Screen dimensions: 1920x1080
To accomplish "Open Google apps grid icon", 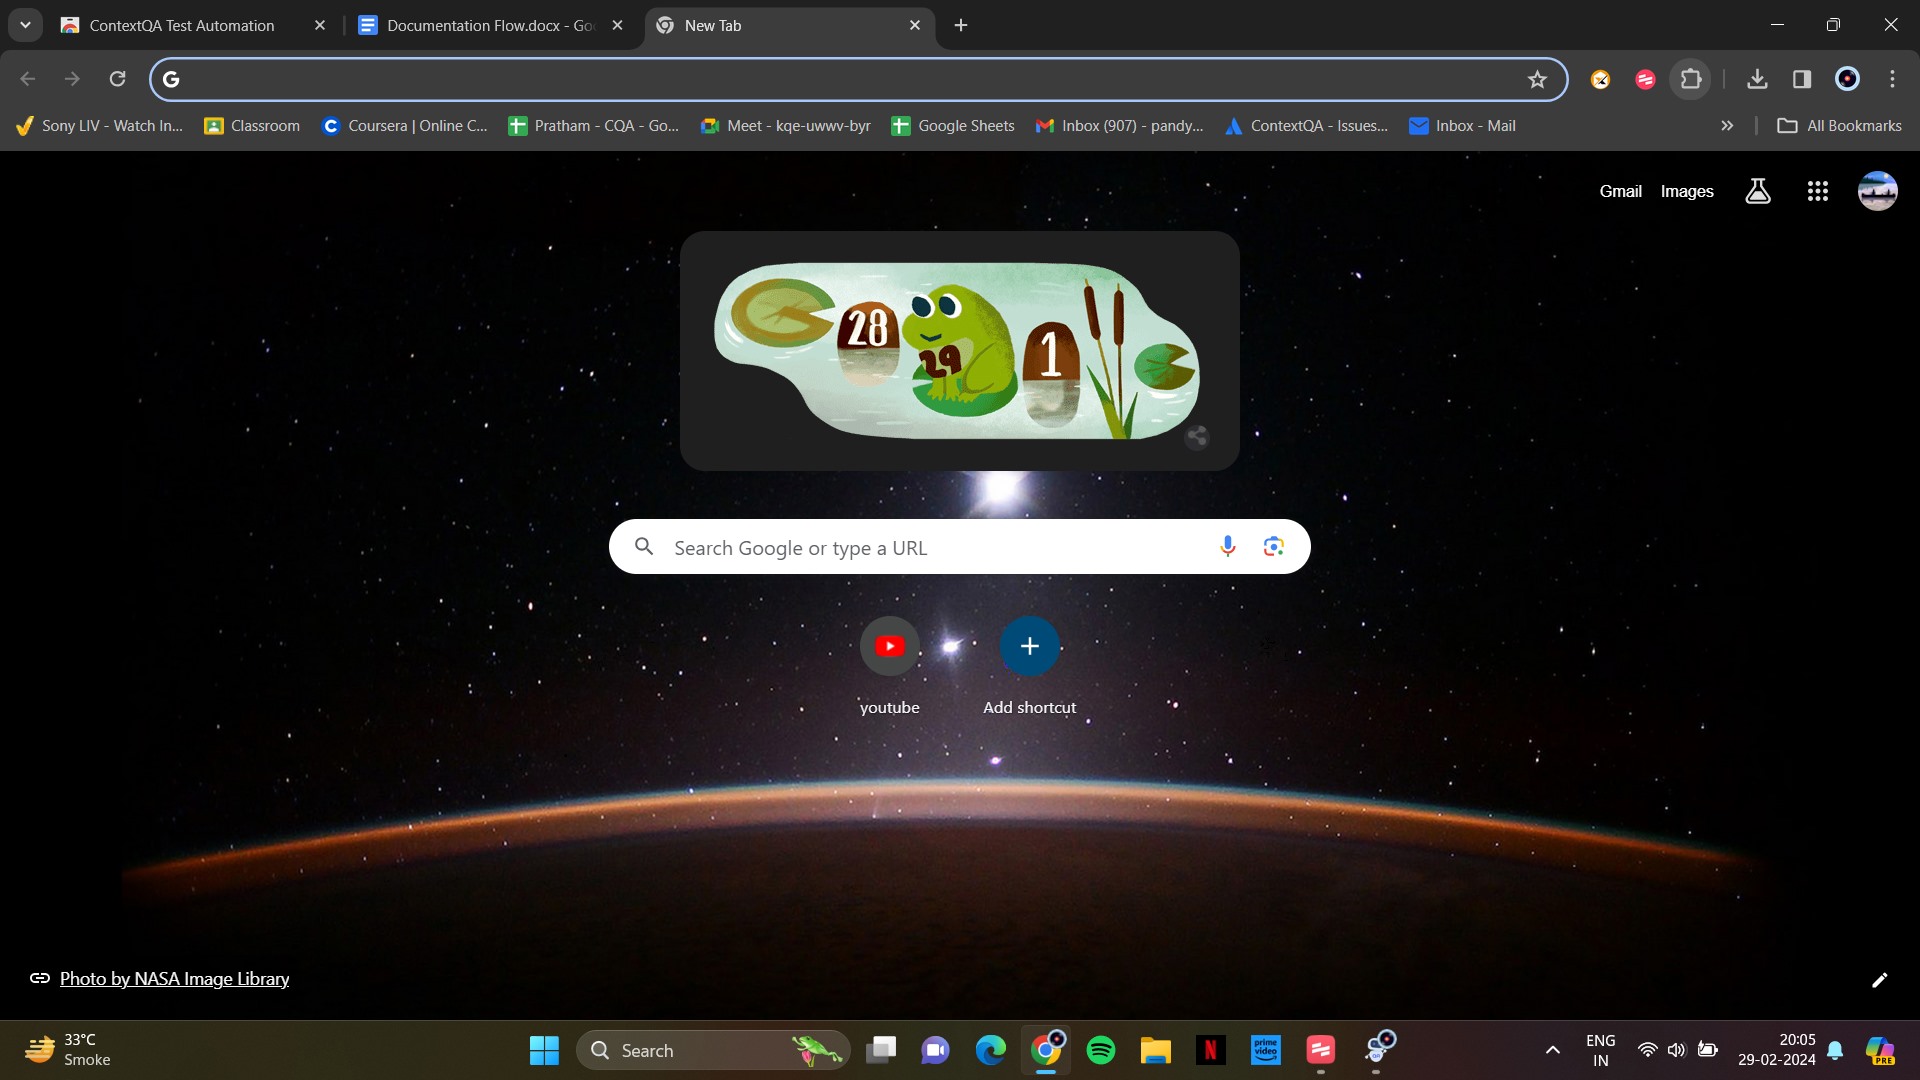I will (x=1817, y=191).
